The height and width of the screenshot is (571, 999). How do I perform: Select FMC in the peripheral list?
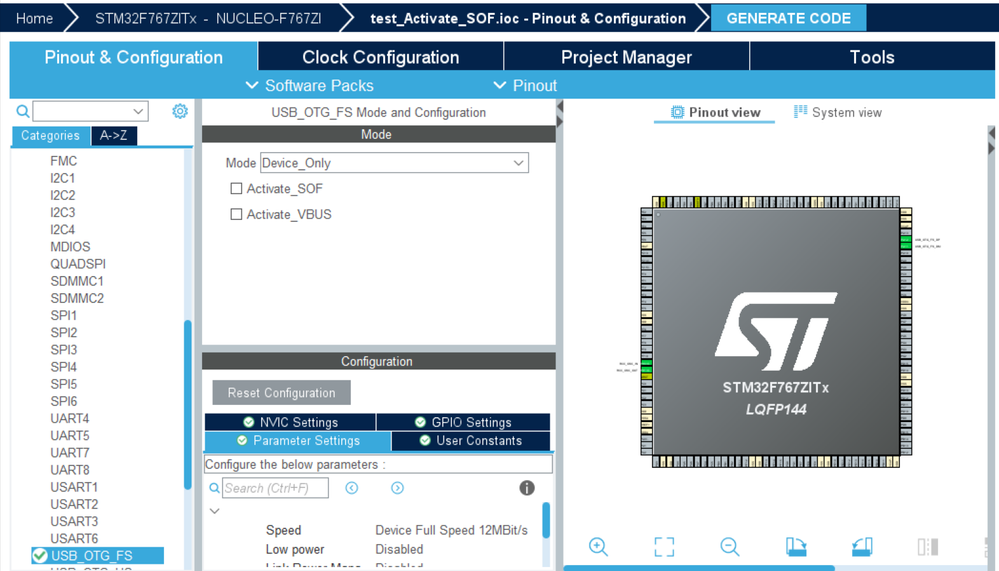click(64, 161)
